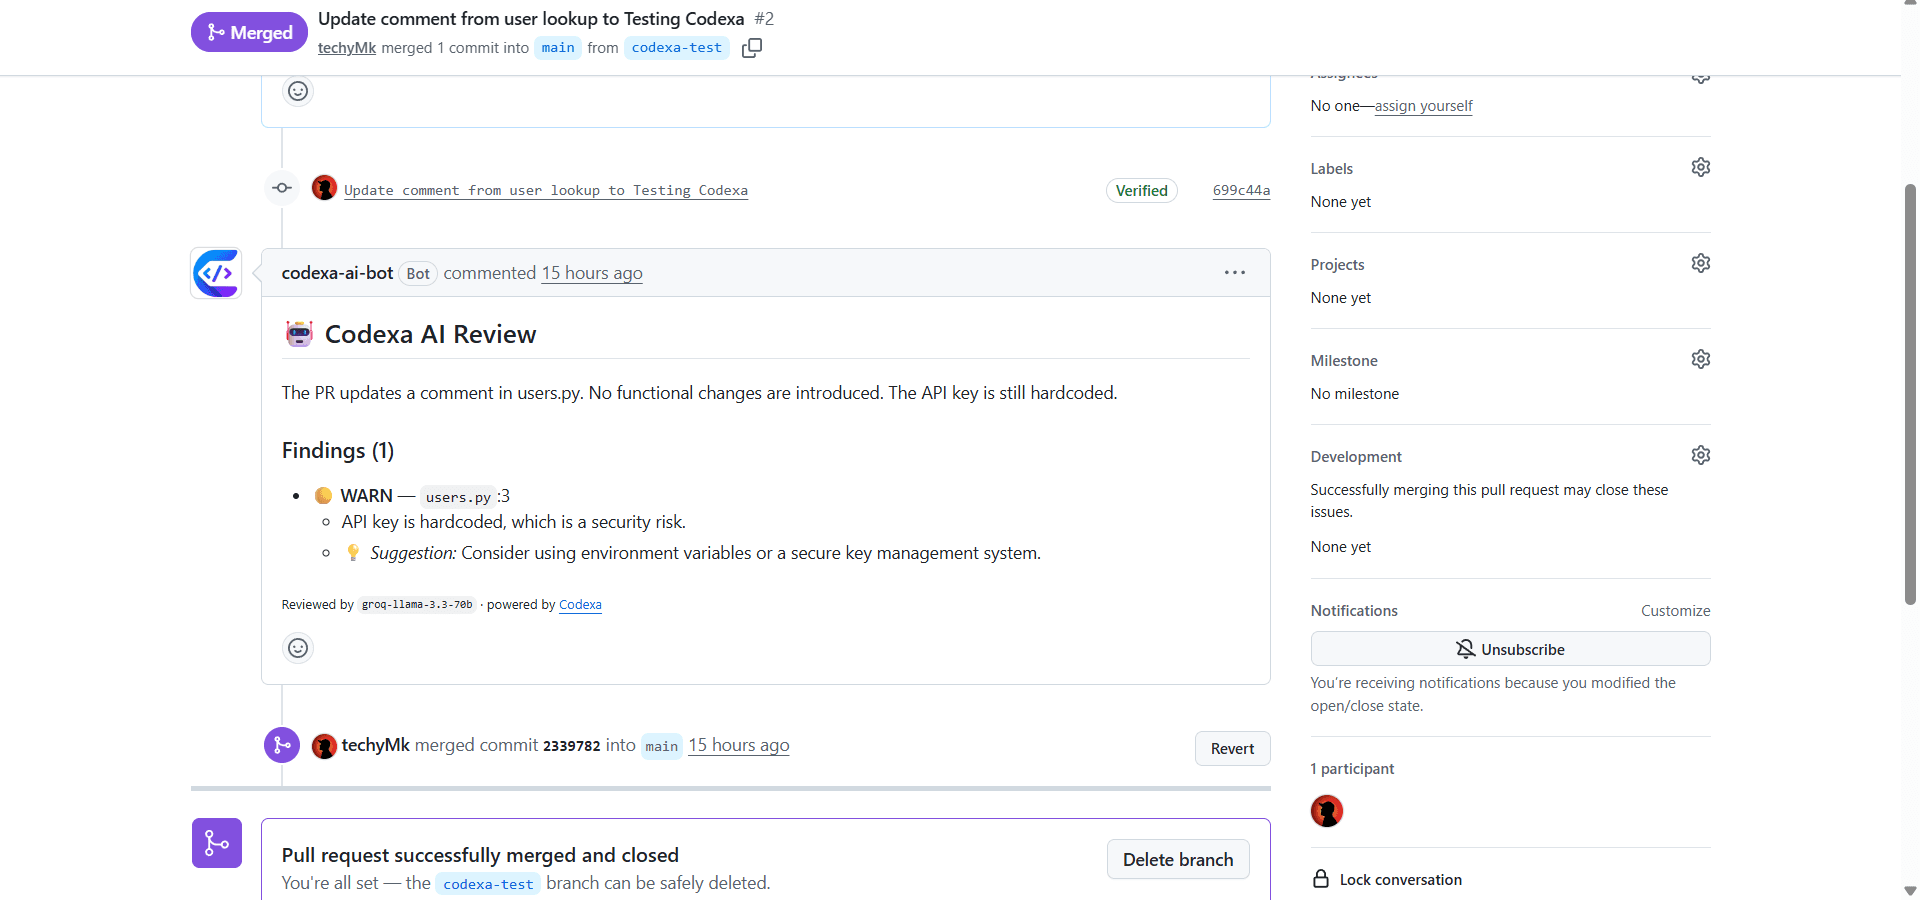Image resolution: width=1920 pixels, height=900 pixels.
Task: Click the lock icon beside Lock conversation
Action: (1321, 879)
